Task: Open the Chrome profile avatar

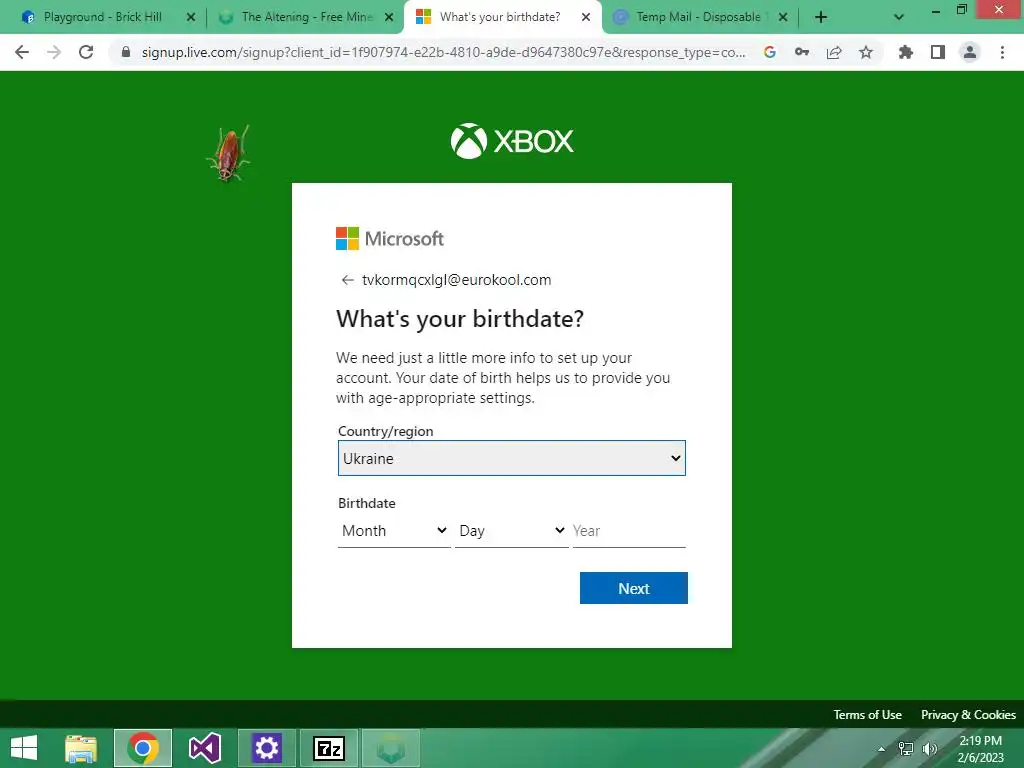Action: pos(970,52)
